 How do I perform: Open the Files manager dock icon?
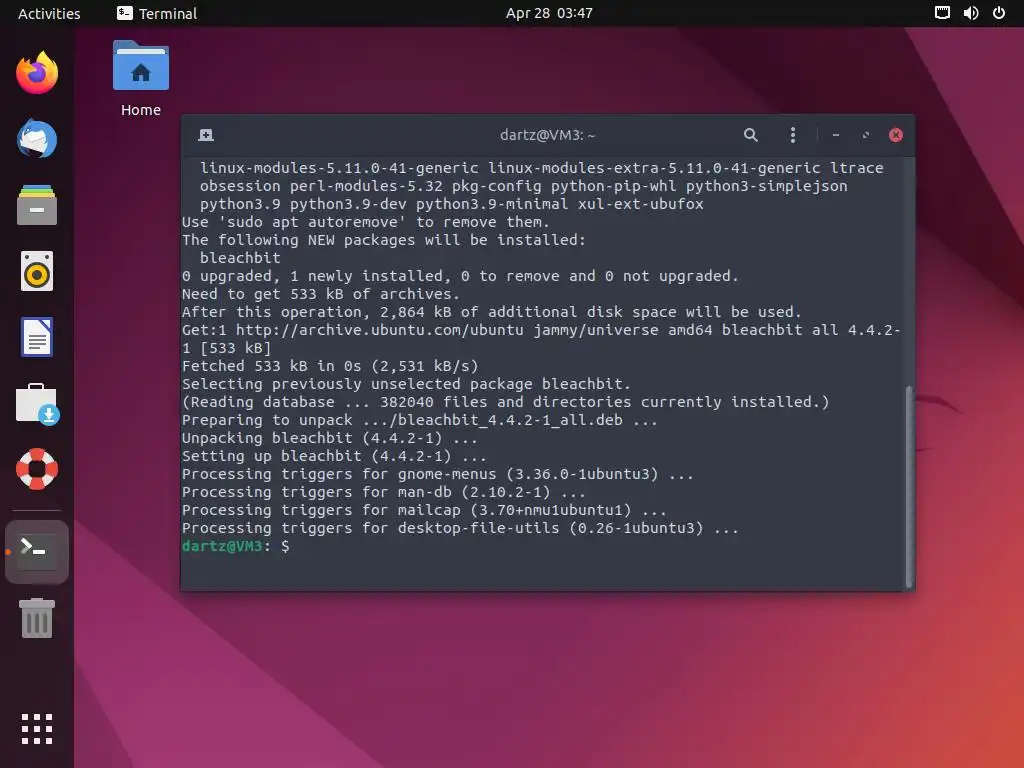(37, 205)
